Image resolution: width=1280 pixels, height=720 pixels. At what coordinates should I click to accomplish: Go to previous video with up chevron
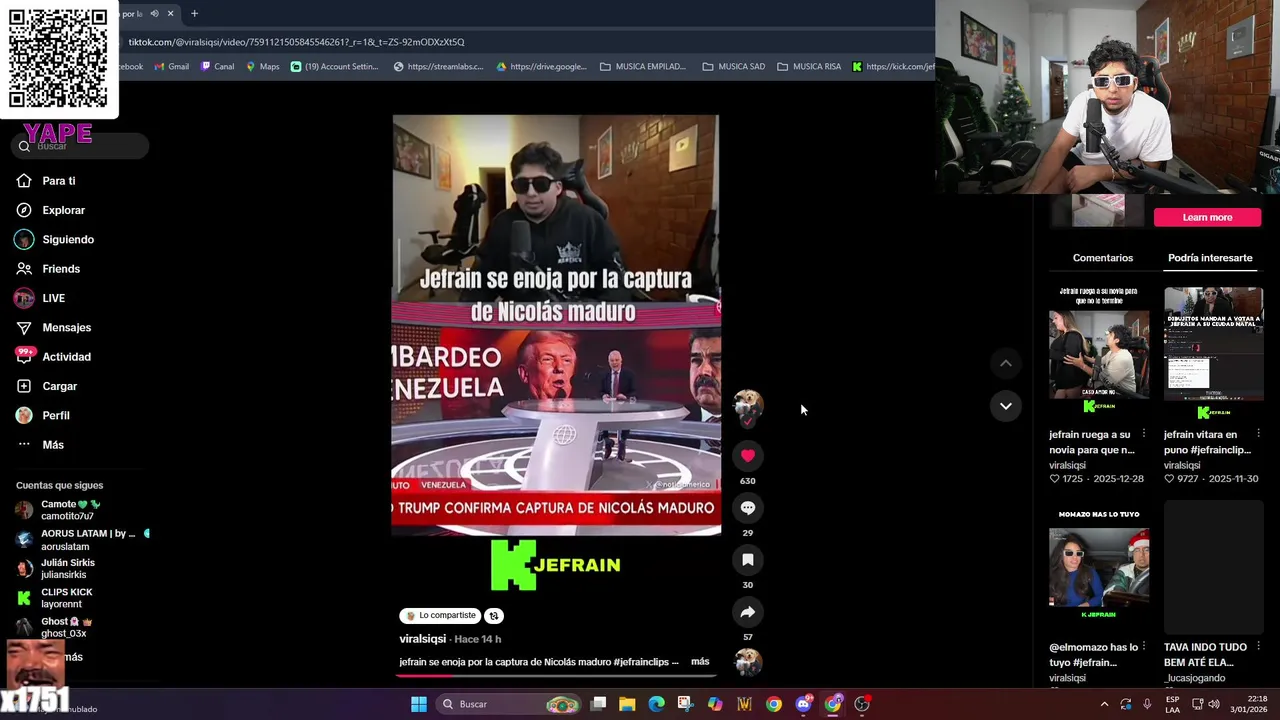click(x=1005, y=363)
